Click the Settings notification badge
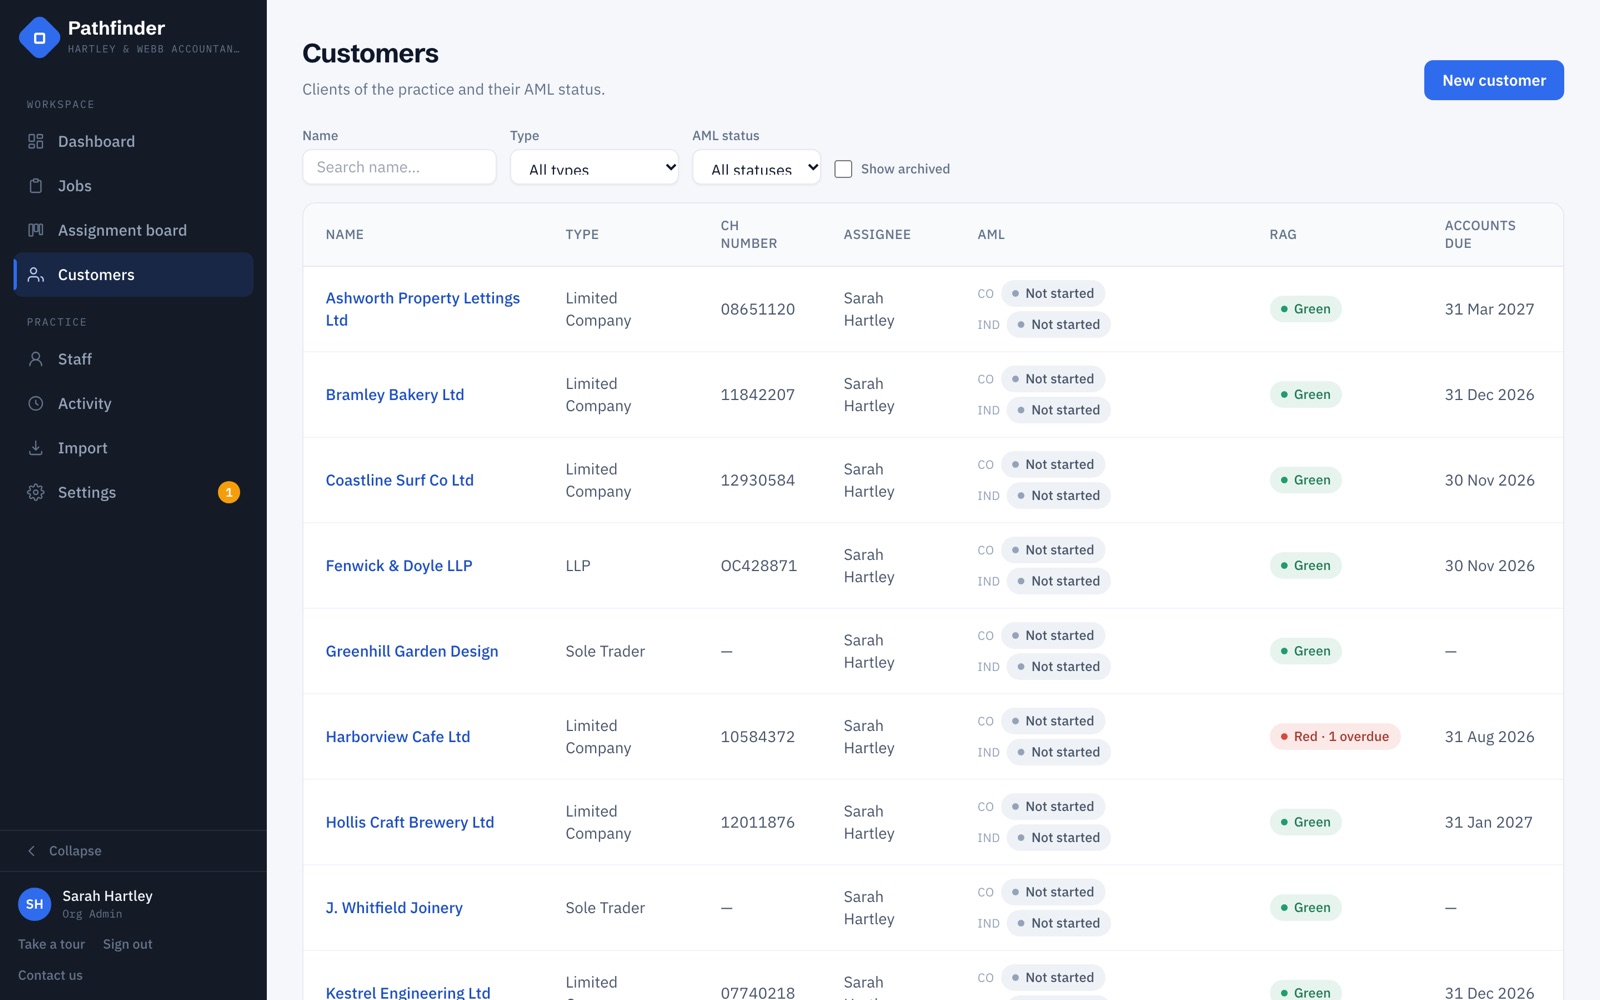Image resolution: width=1600 pixels, height=1000 pixels. 229,492
